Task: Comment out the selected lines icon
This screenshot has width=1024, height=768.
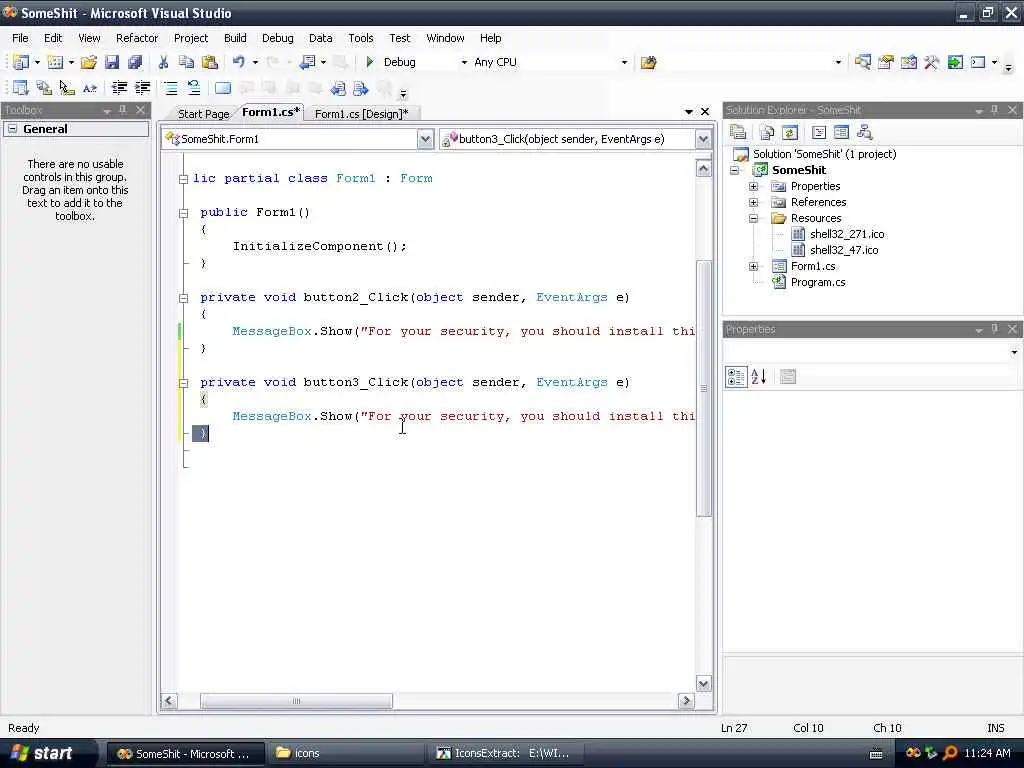Action: (x=170, y=88)
